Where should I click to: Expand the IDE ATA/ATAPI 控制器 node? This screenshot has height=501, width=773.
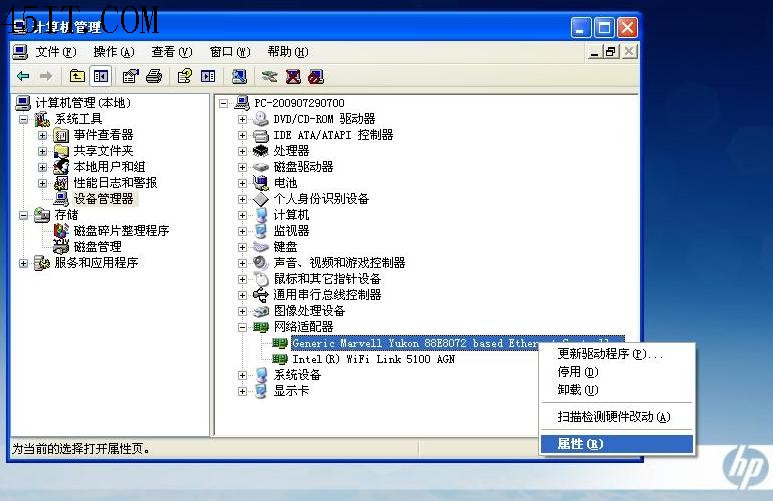(242, 135)
